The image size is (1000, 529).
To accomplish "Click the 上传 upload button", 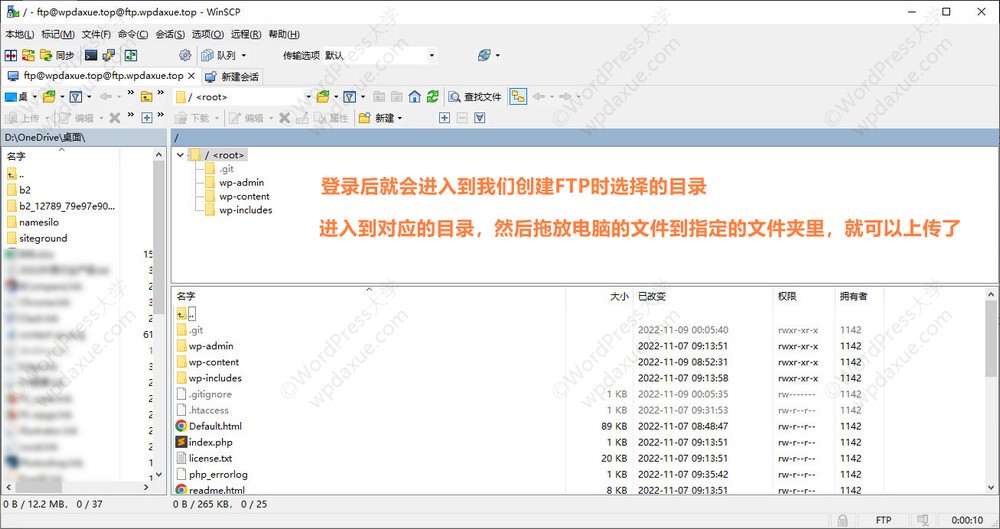I will [23, 118].
